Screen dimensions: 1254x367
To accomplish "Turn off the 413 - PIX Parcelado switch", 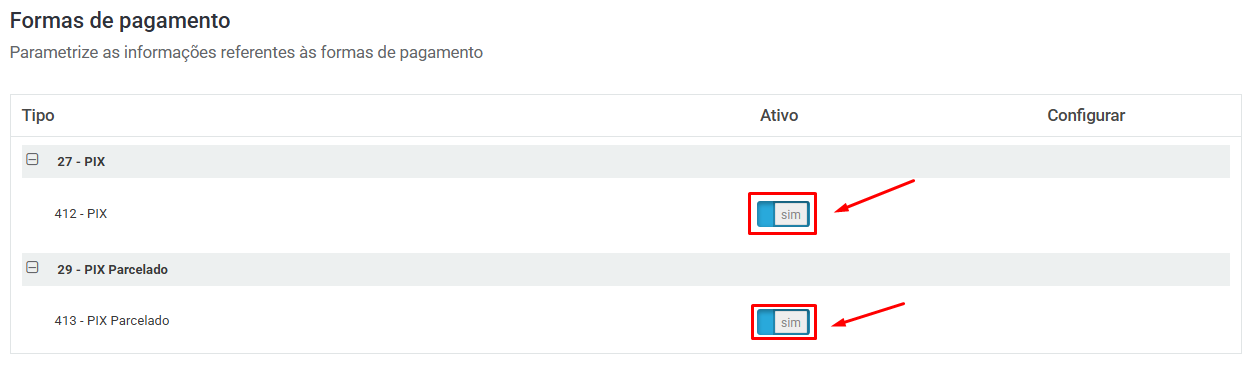I will point(783,322).
